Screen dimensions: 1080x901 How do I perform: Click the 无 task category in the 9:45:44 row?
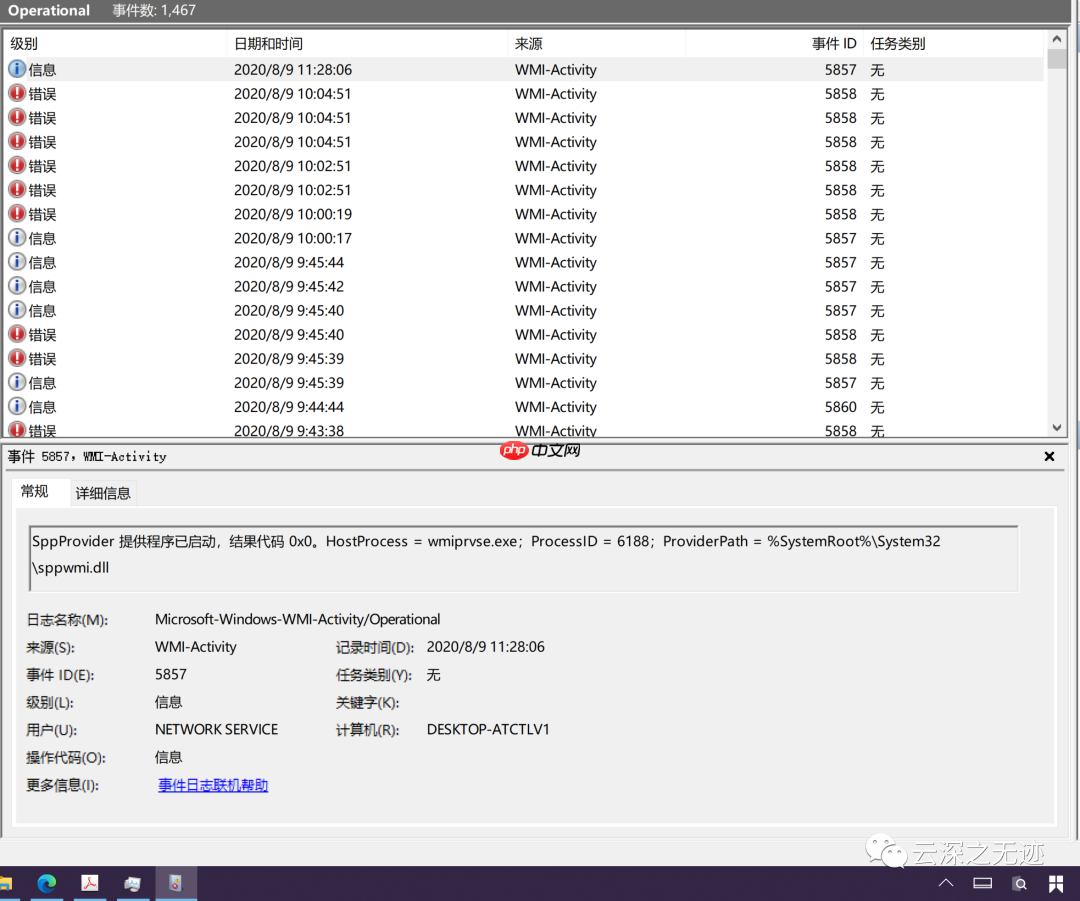tap(877, 262)
